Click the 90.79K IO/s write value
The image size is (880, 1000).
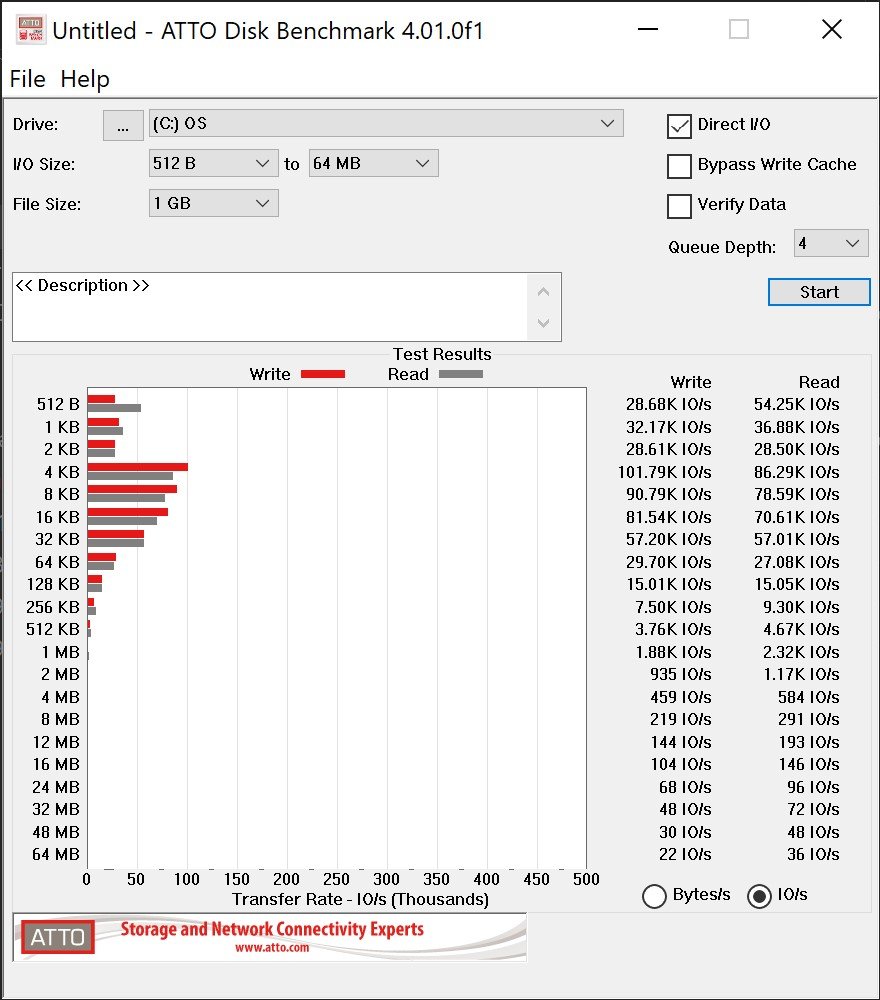click(x=668, y=494)
